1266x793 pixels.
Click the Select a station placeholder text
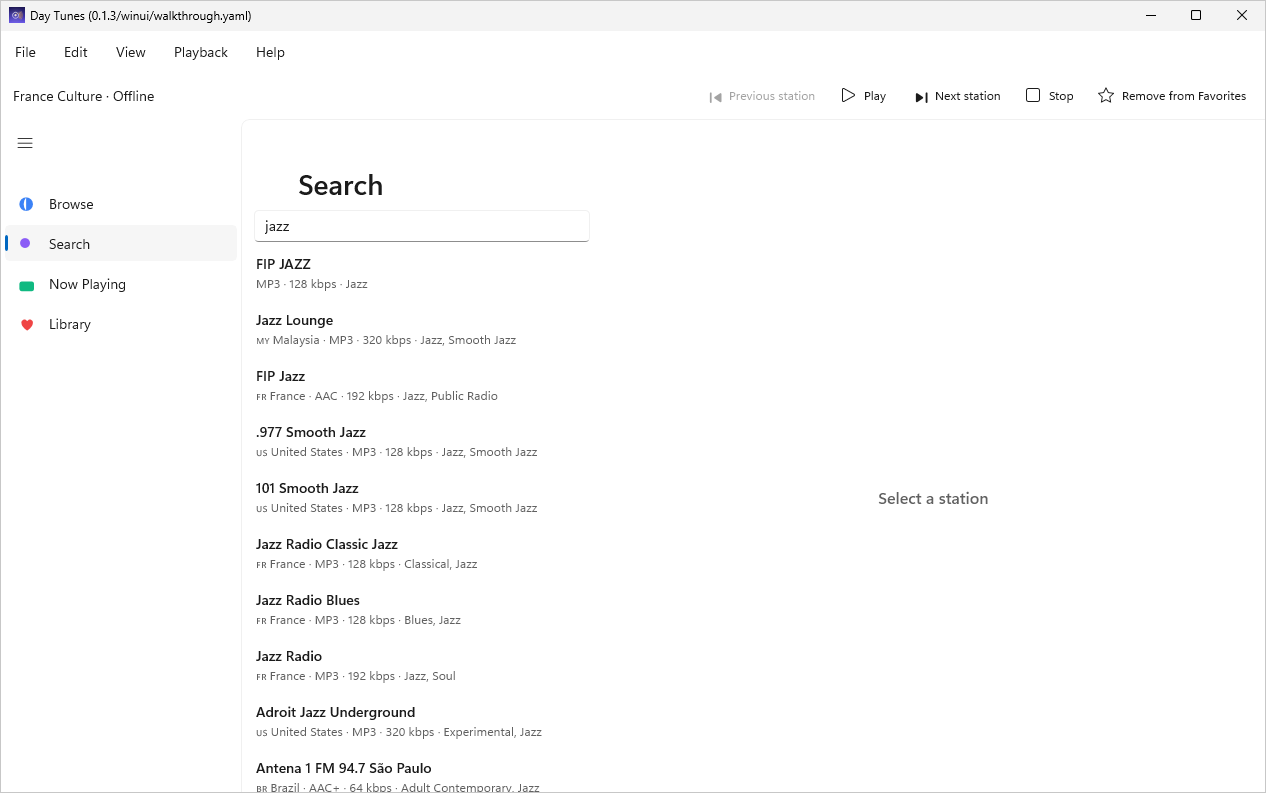pos(933,498)
